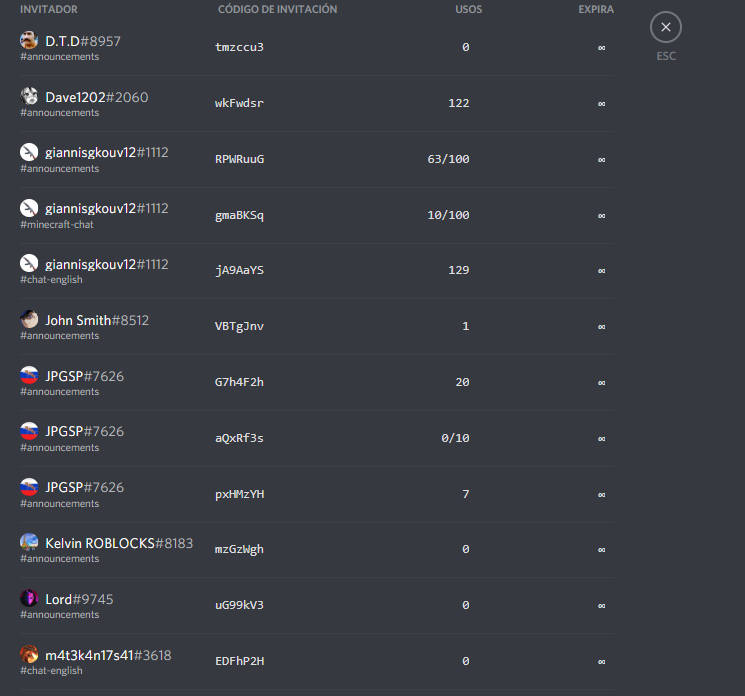The width and height of the screenshot is (745, 696).
Task: Click Lord#9745 avatar icon
Action: click(x=29, y=598)
